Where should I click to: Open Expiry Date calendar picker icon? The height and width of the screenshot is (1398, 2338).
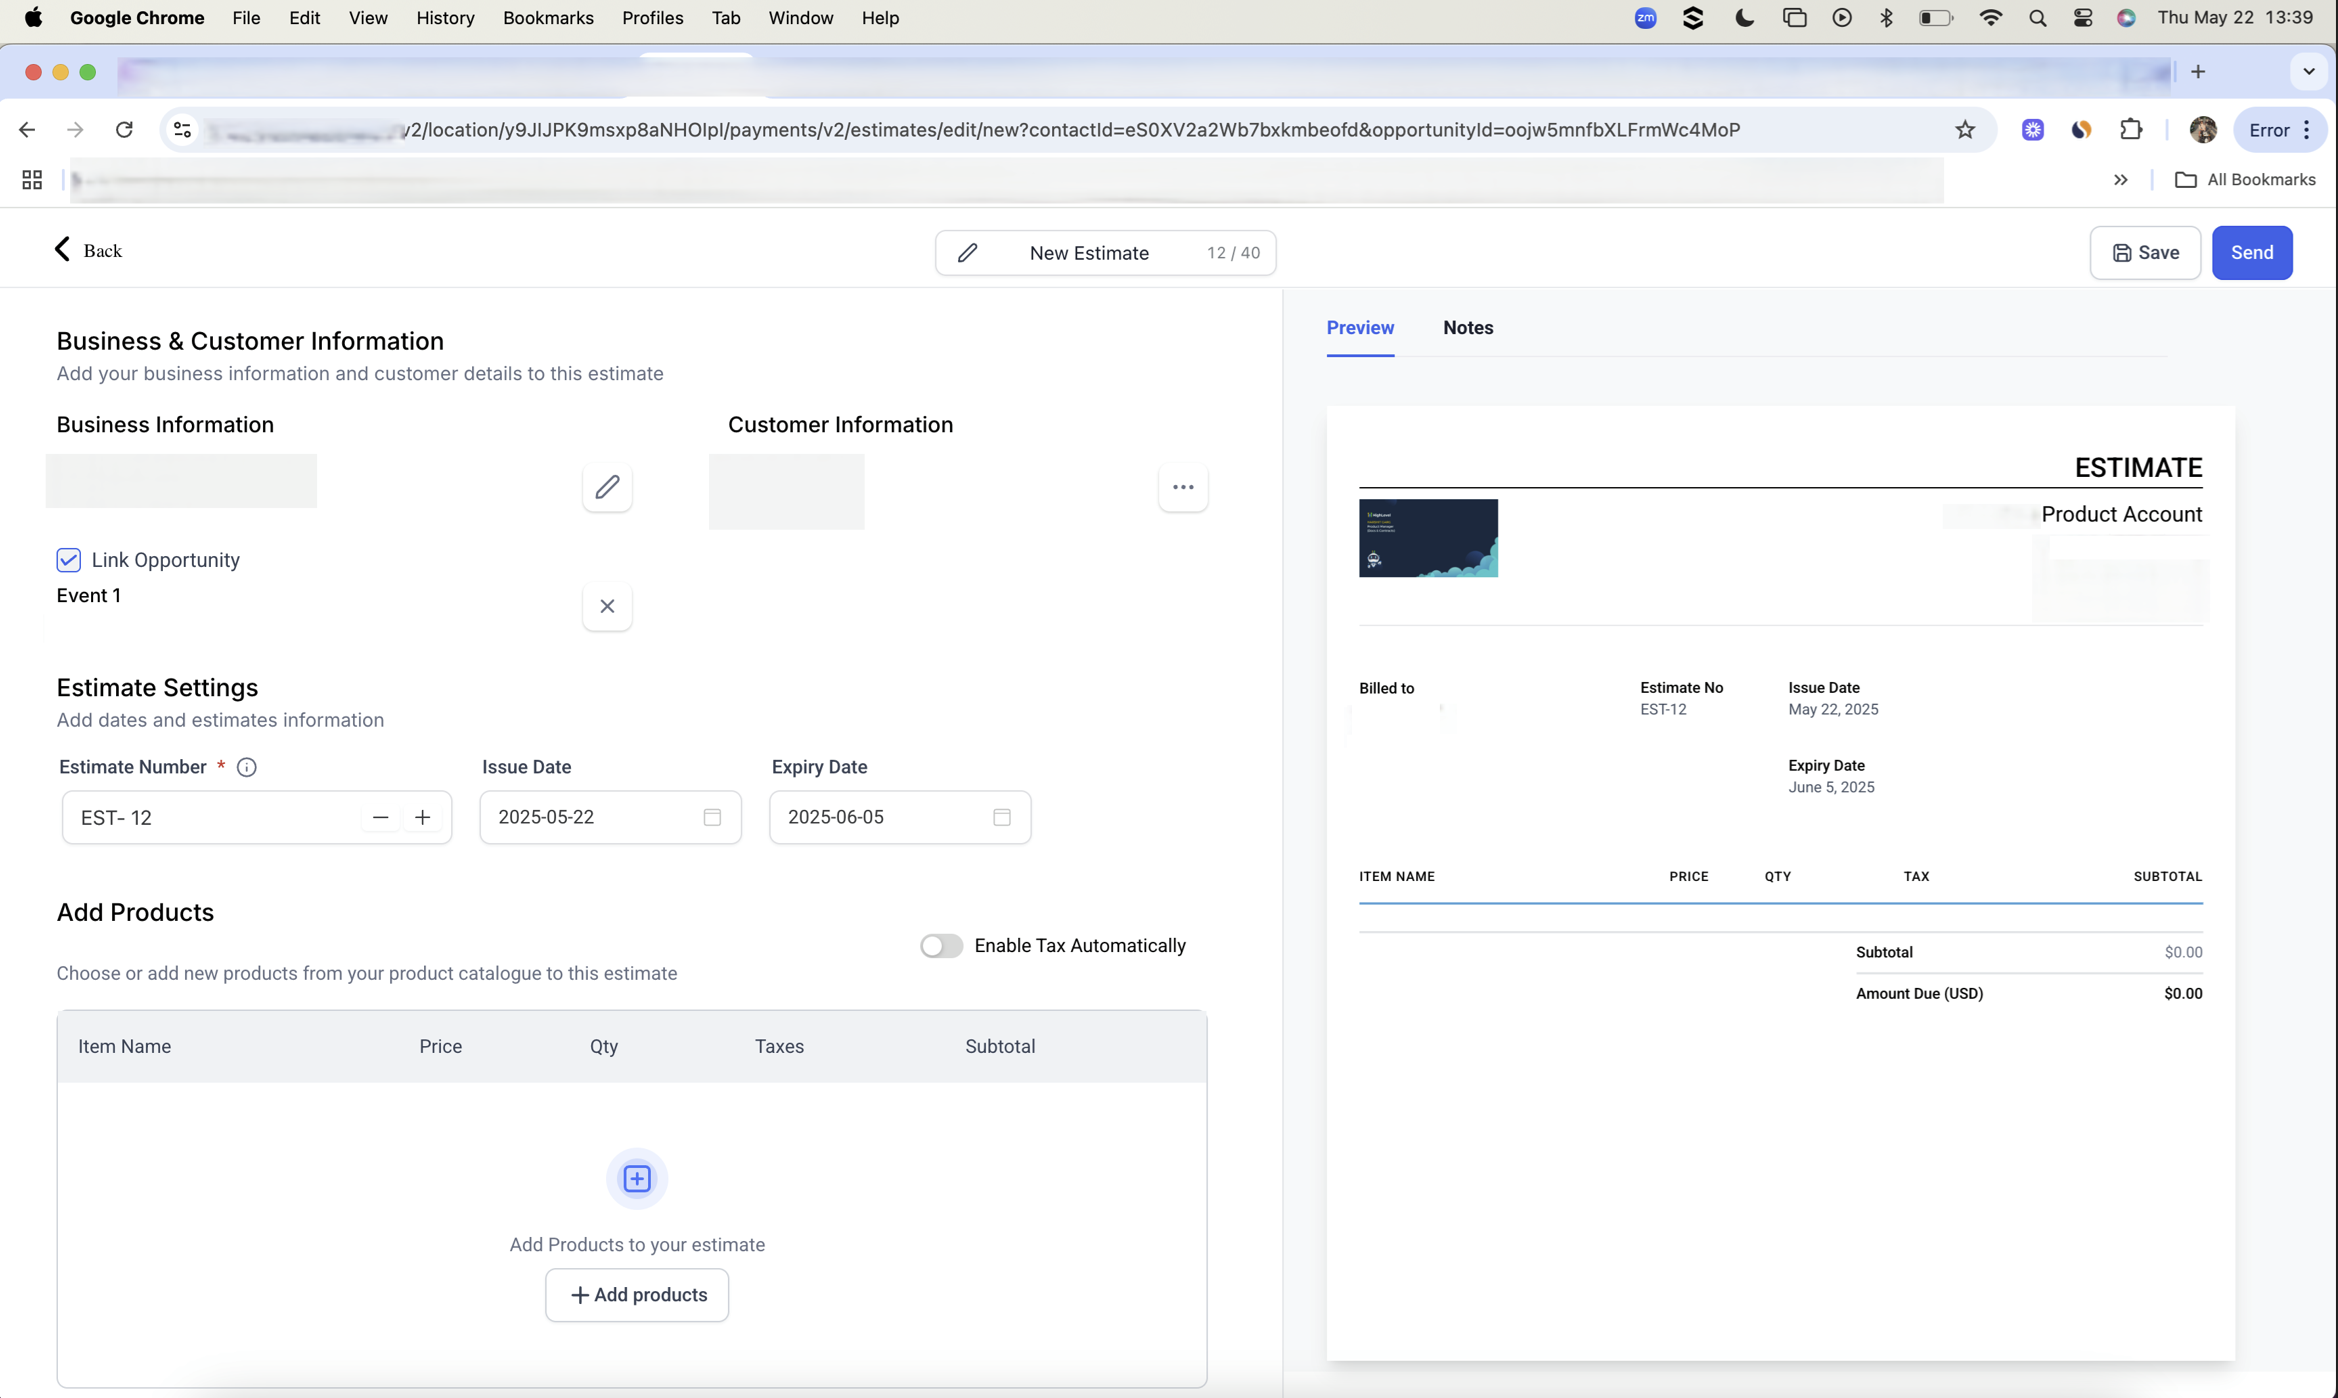point(1001,817)
